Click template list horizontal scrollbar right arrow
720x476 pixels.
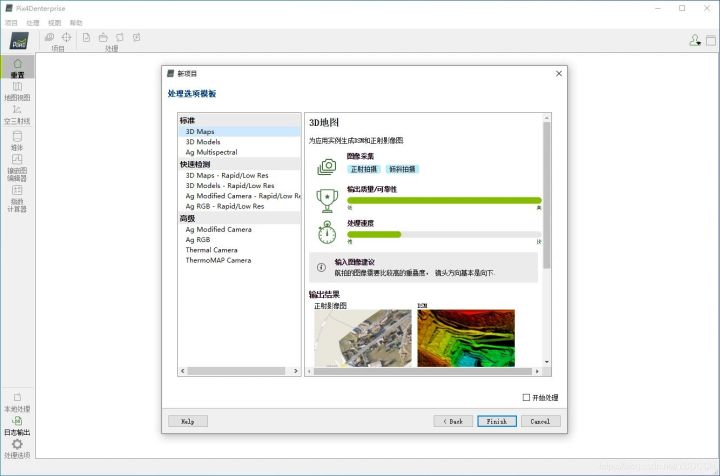295,371
